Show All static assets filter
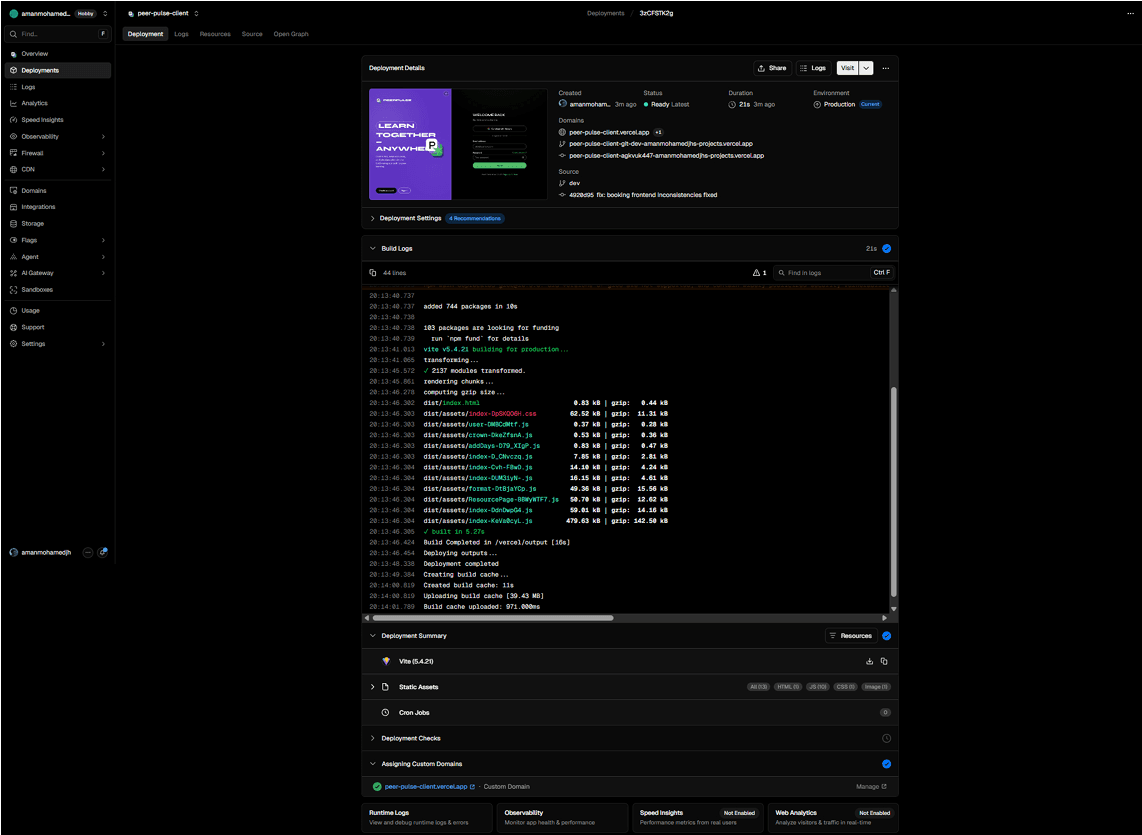This screenshot has height=835, width=1142. pos(758,687)
